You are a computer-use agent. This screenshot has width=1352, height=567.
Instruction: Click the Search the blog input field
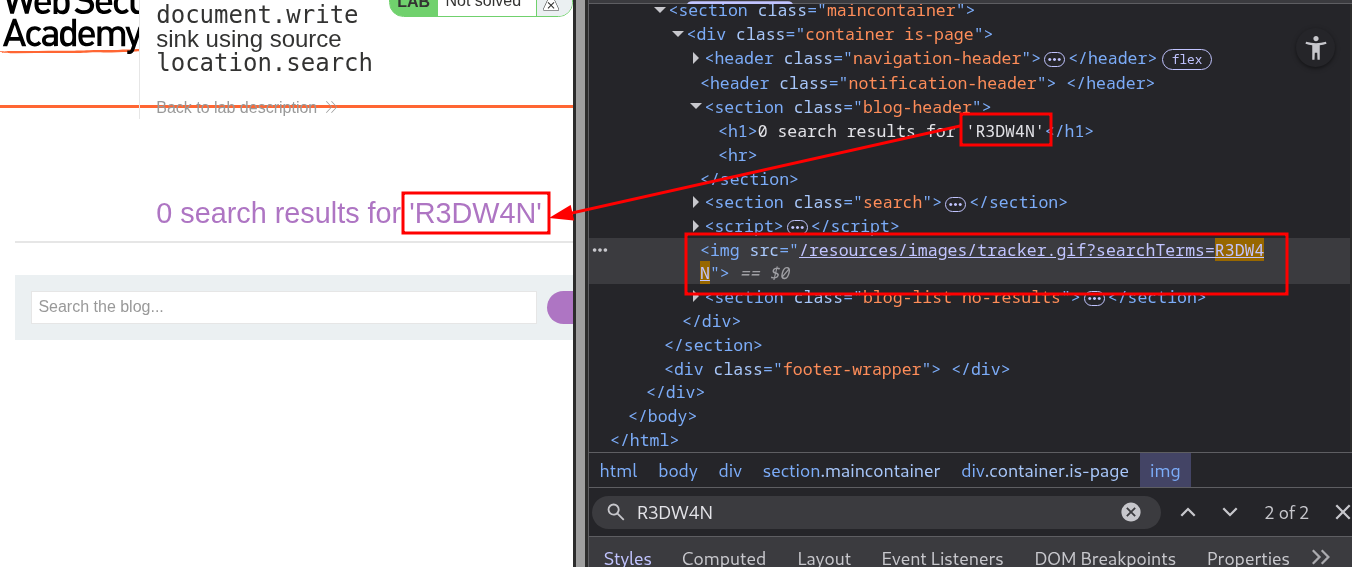point(284,307)
